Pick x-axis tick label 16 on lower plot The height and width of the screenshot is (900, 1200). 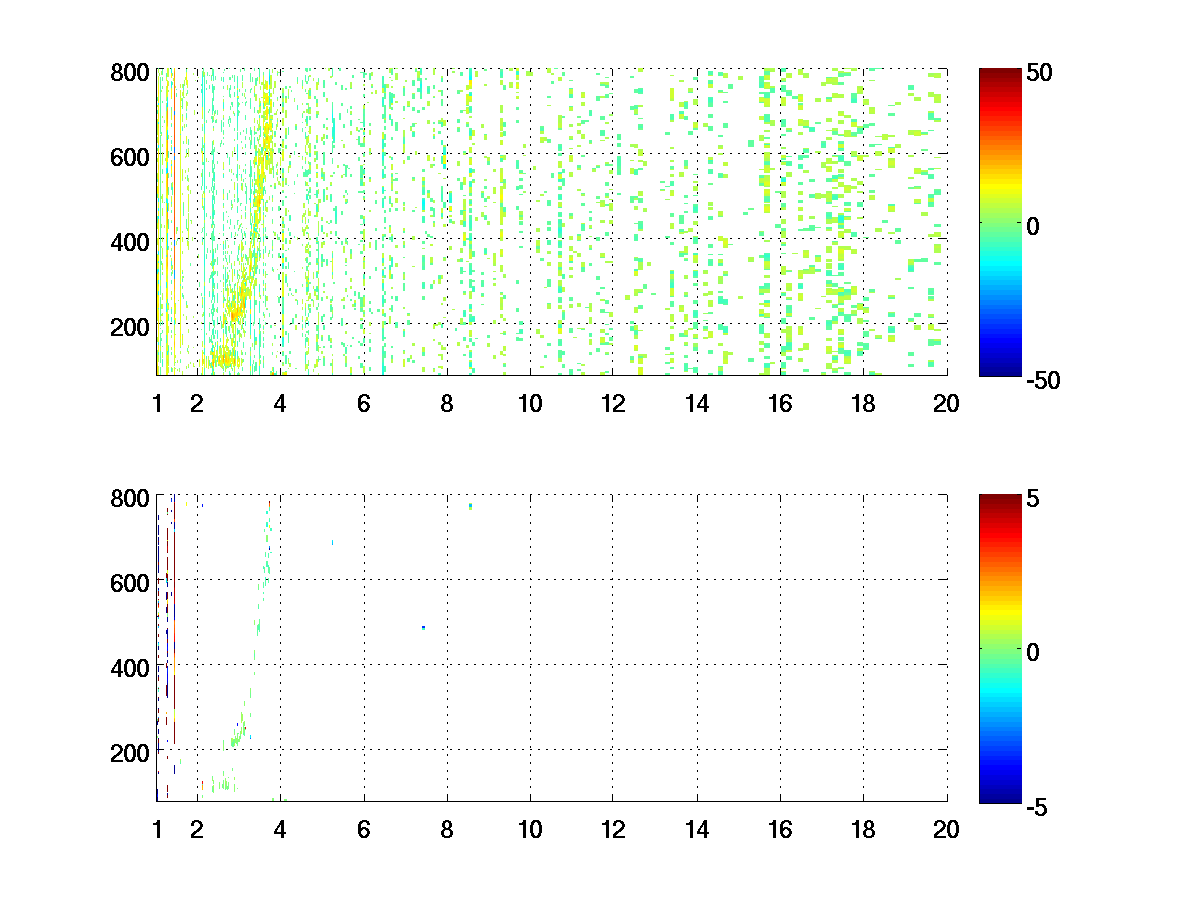tap(780, 829)
